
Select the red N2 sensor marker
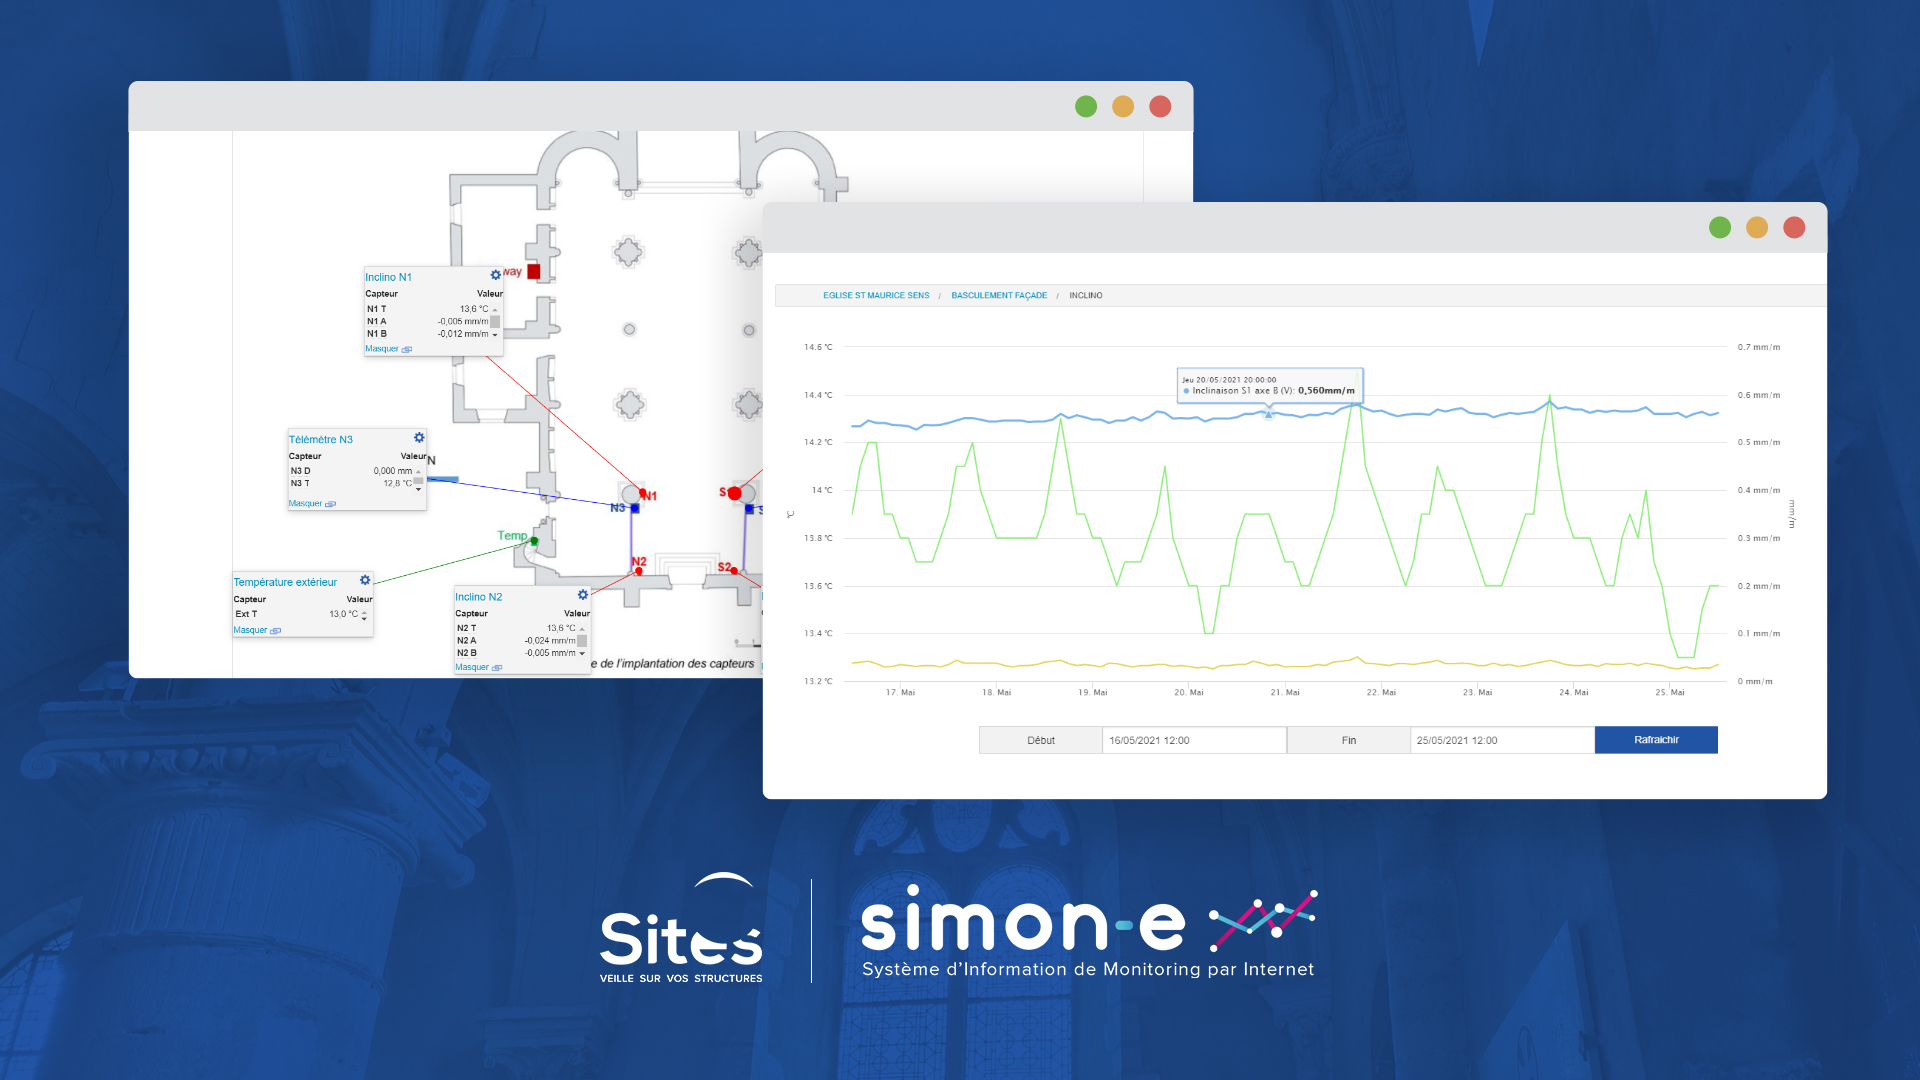click(x=639, y=571)
